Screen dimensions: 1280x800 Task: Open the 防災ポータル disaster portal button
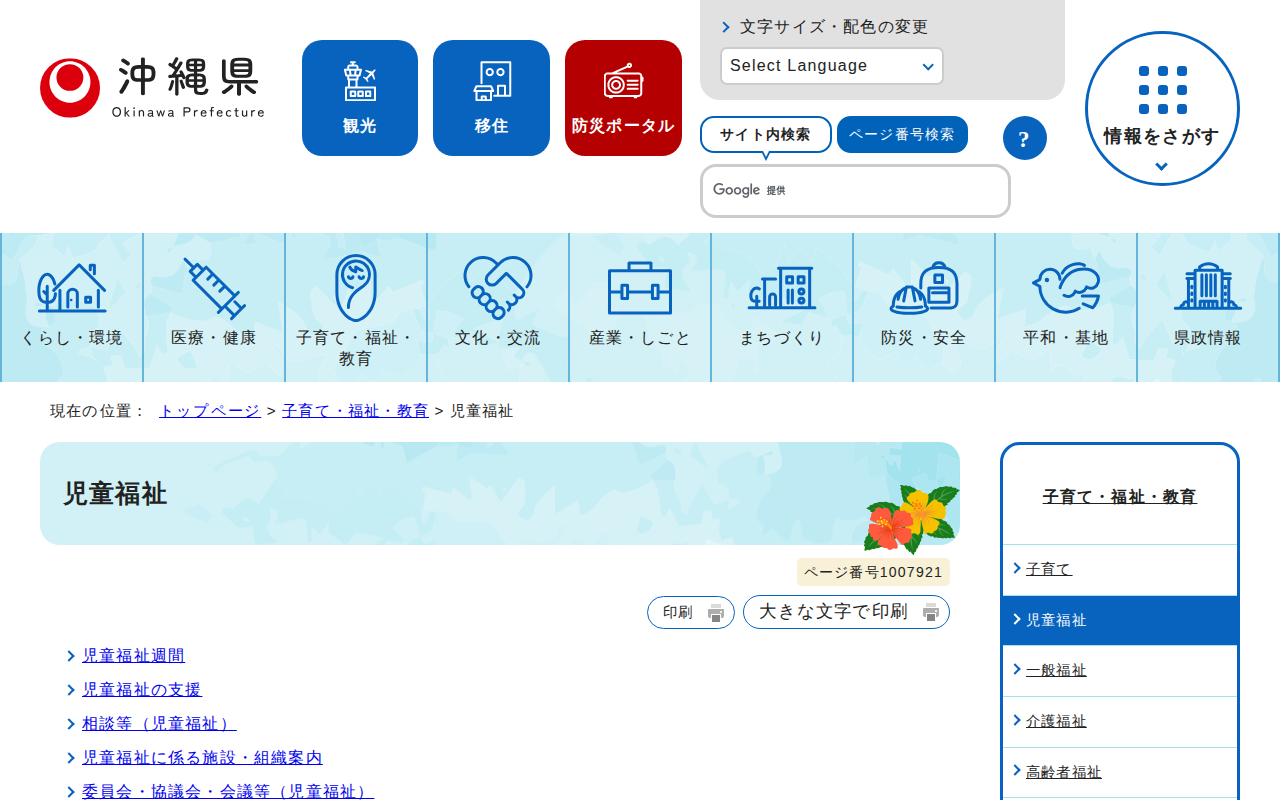tap(623, 98)
